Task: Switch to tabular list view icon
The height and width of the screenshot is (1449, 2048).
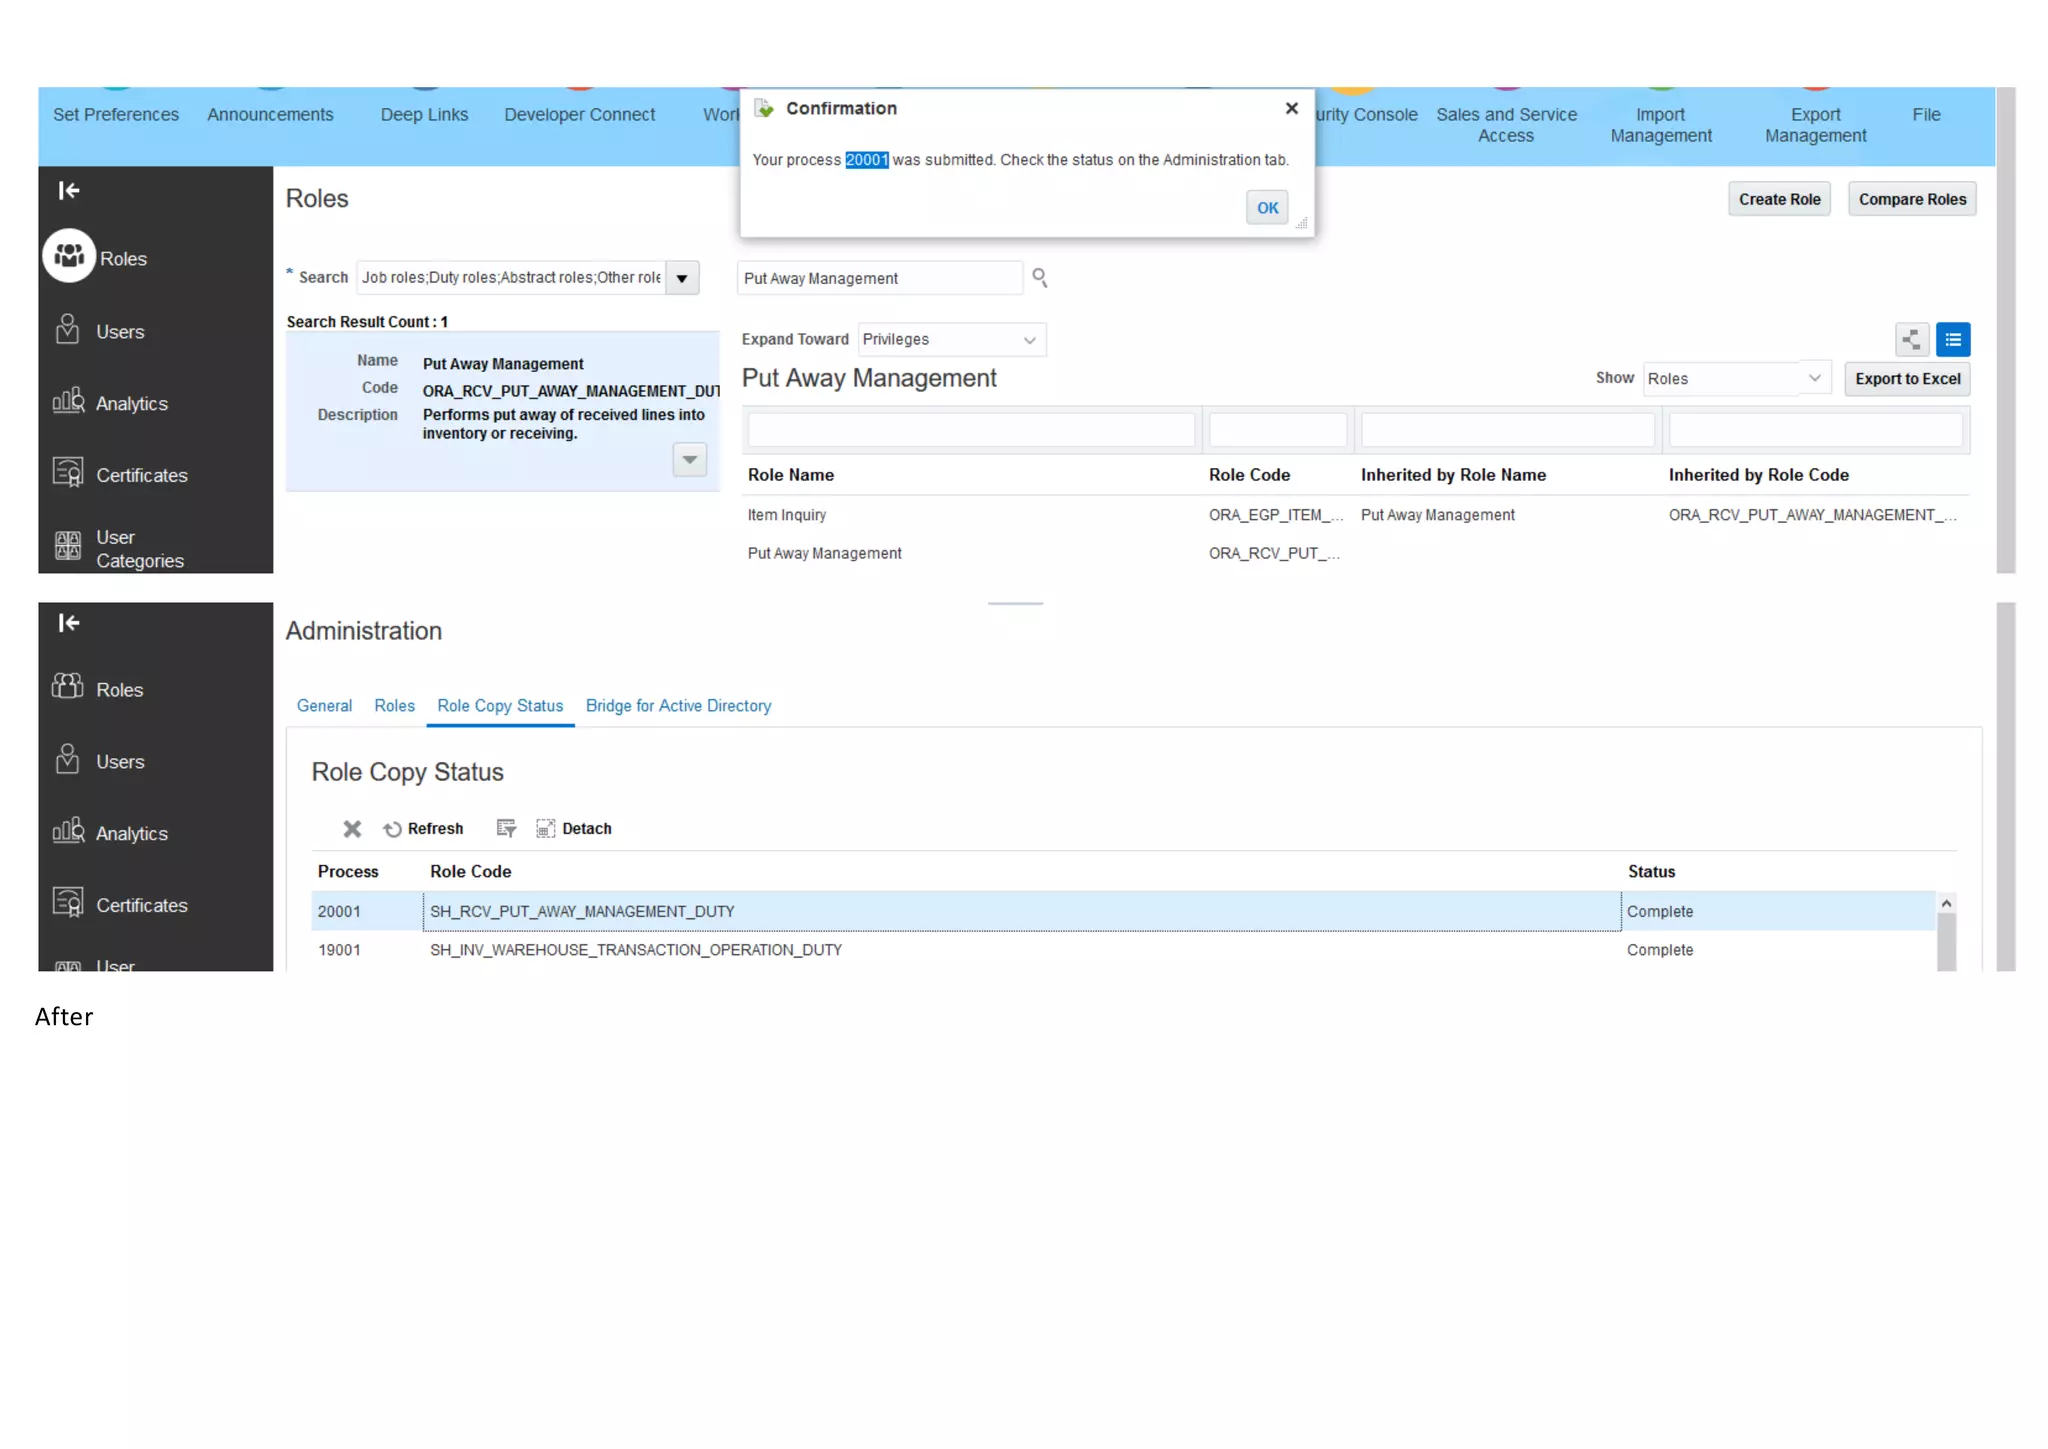Action: point(1952,339)
